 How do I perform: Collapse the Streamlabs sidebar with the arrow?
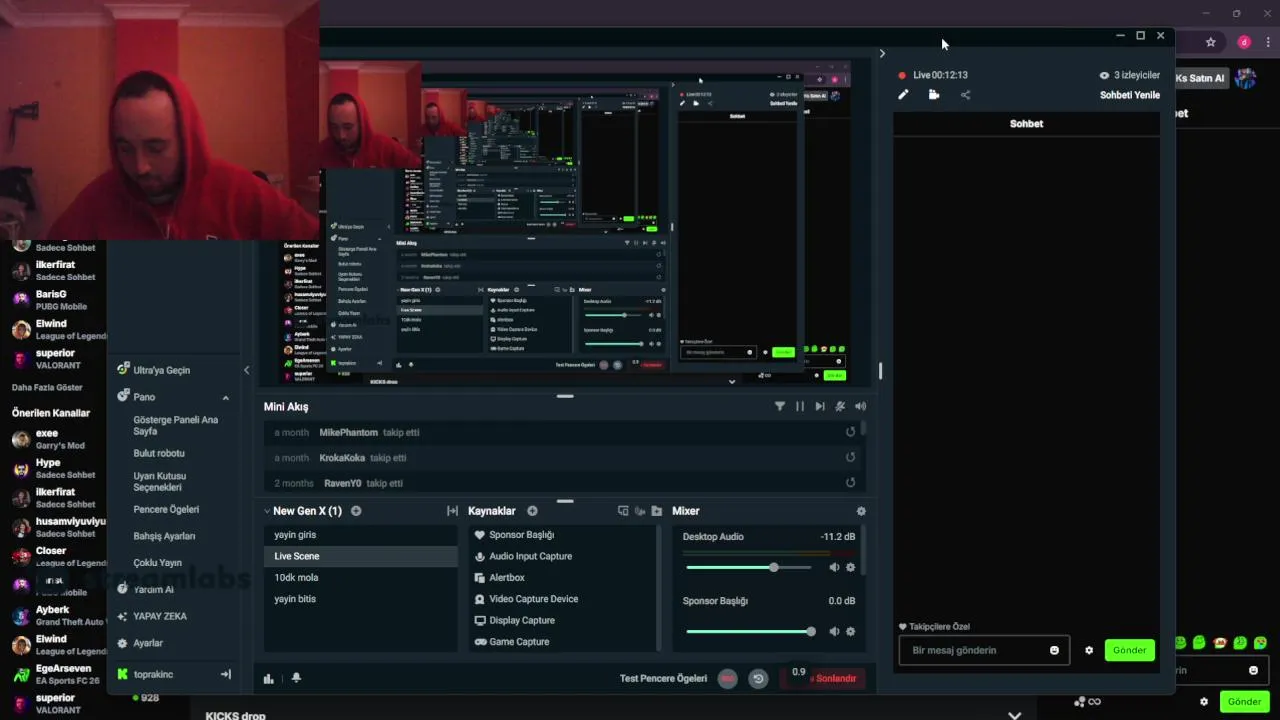click(x=246, y=370)
